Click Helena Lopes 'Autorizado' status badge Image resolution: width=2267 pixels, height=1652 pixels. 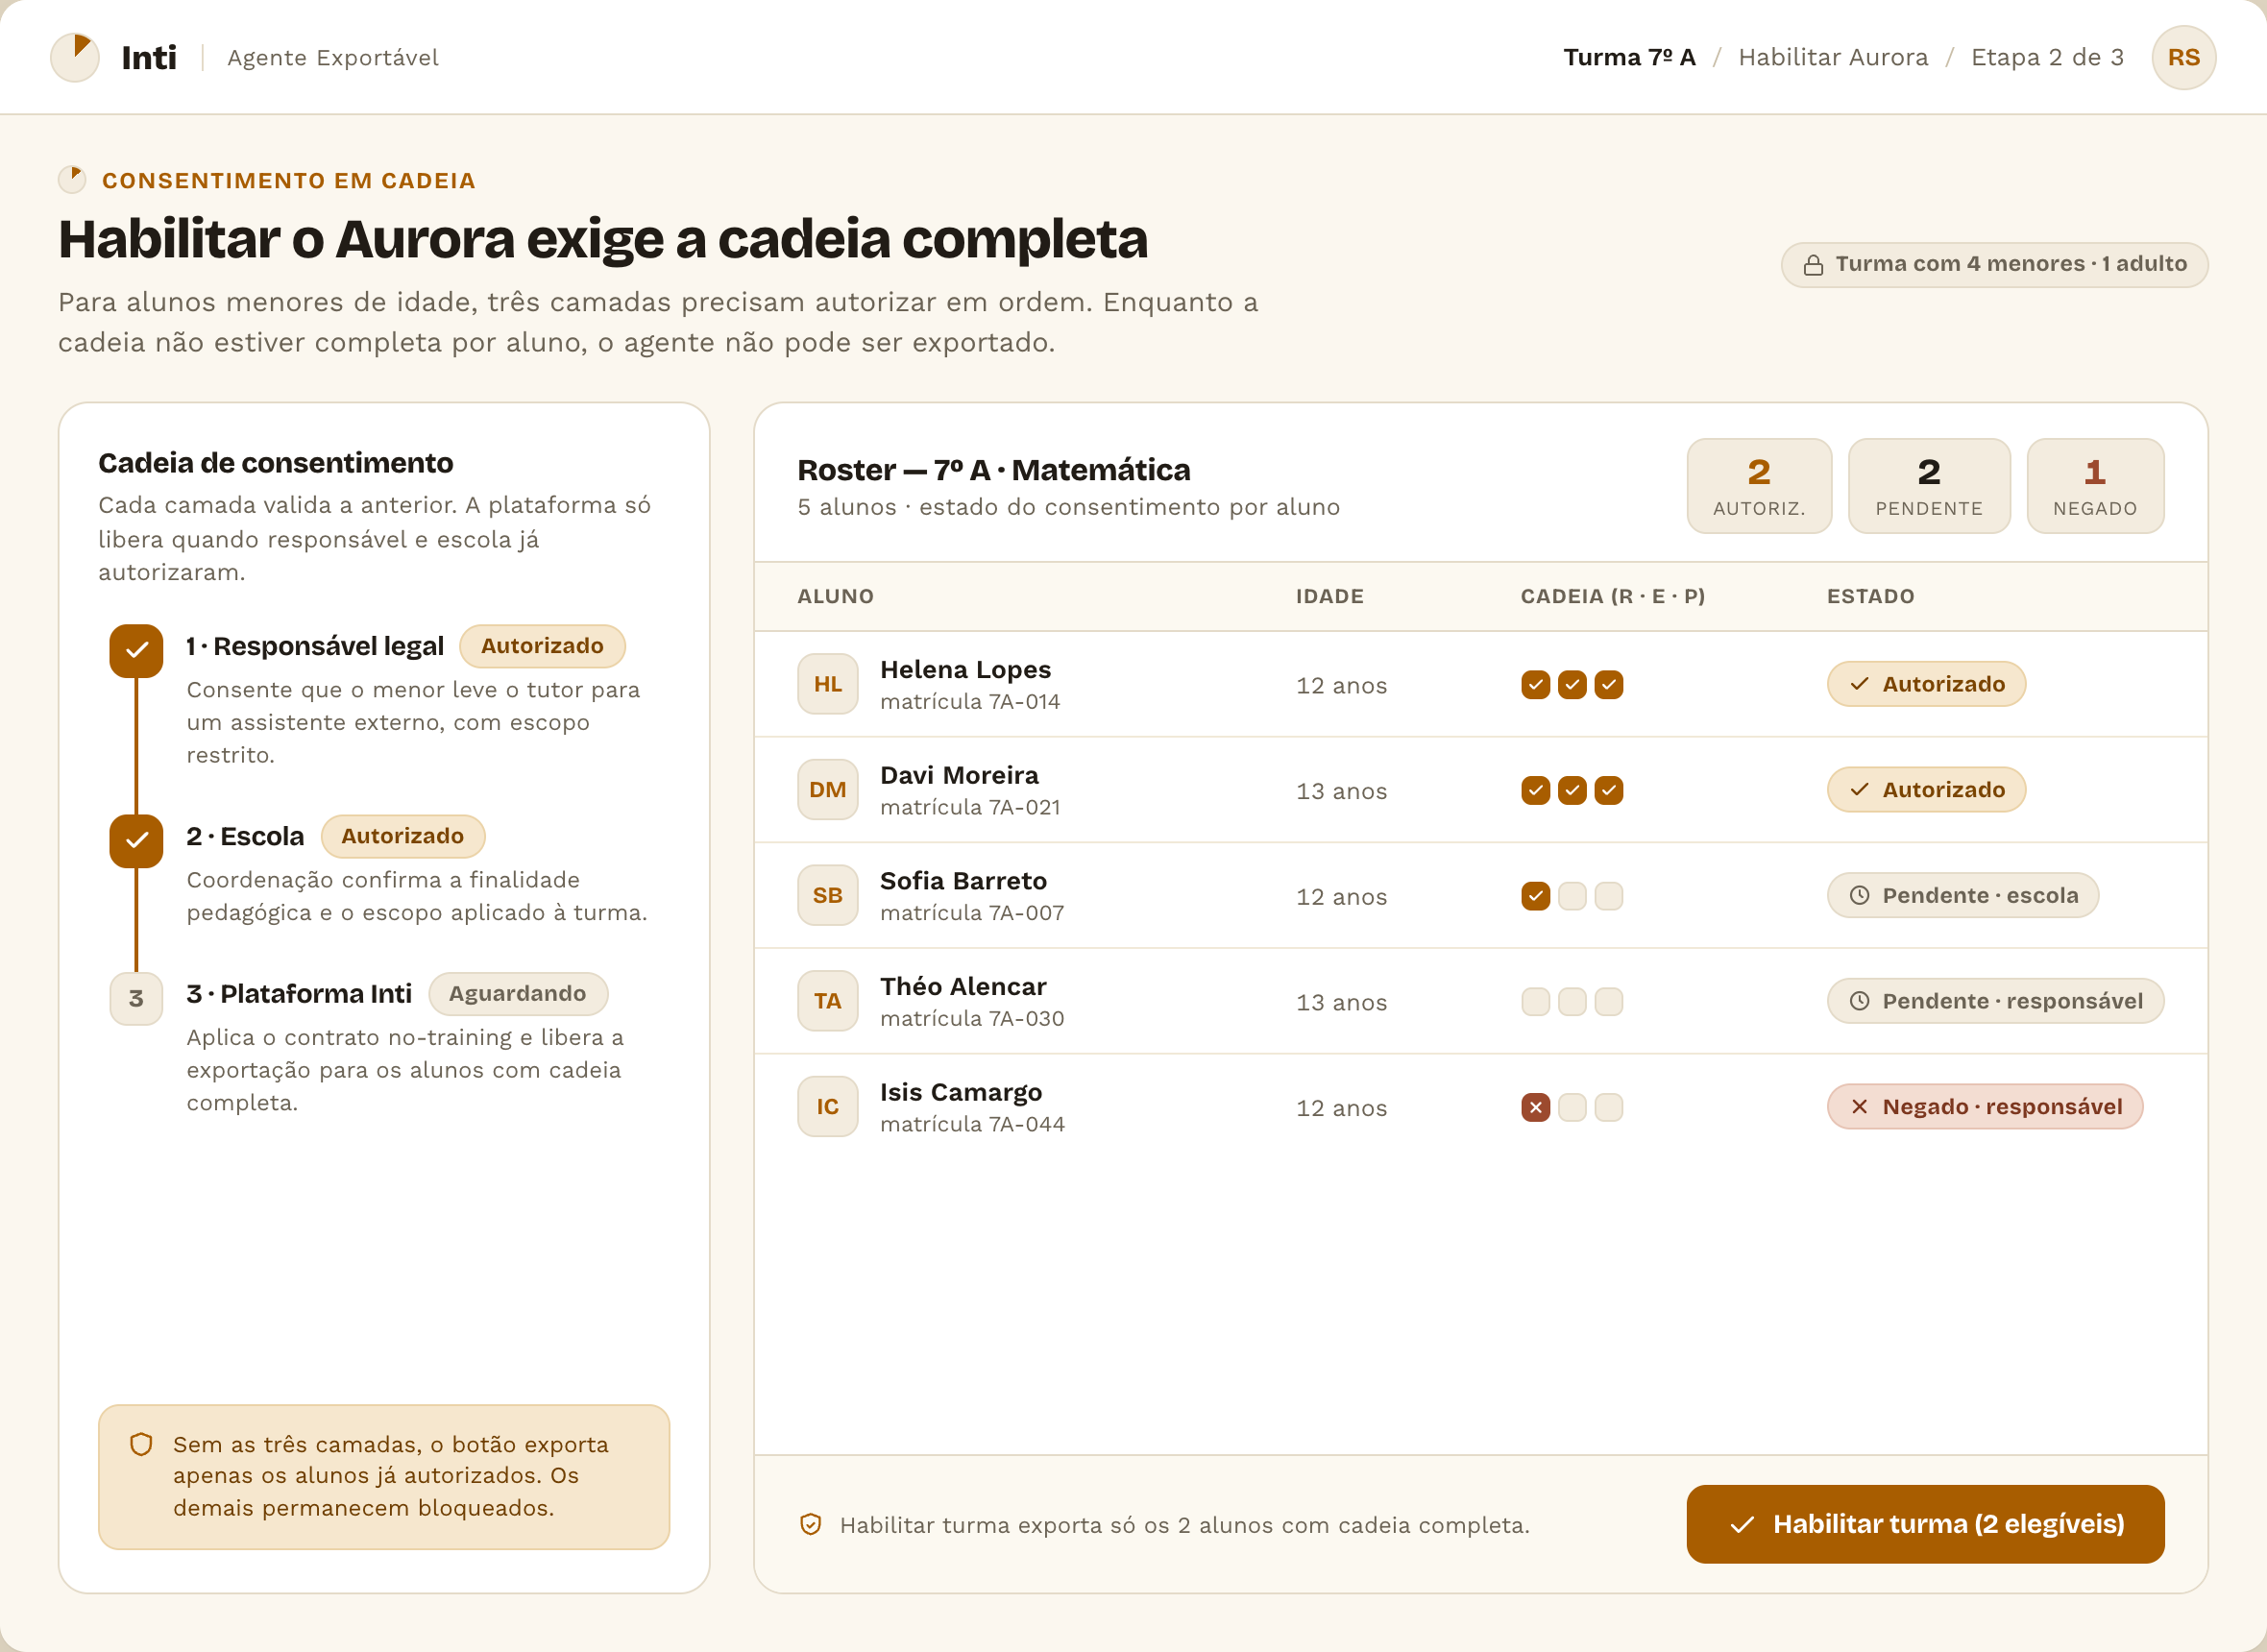click(x=1926, y=684)
